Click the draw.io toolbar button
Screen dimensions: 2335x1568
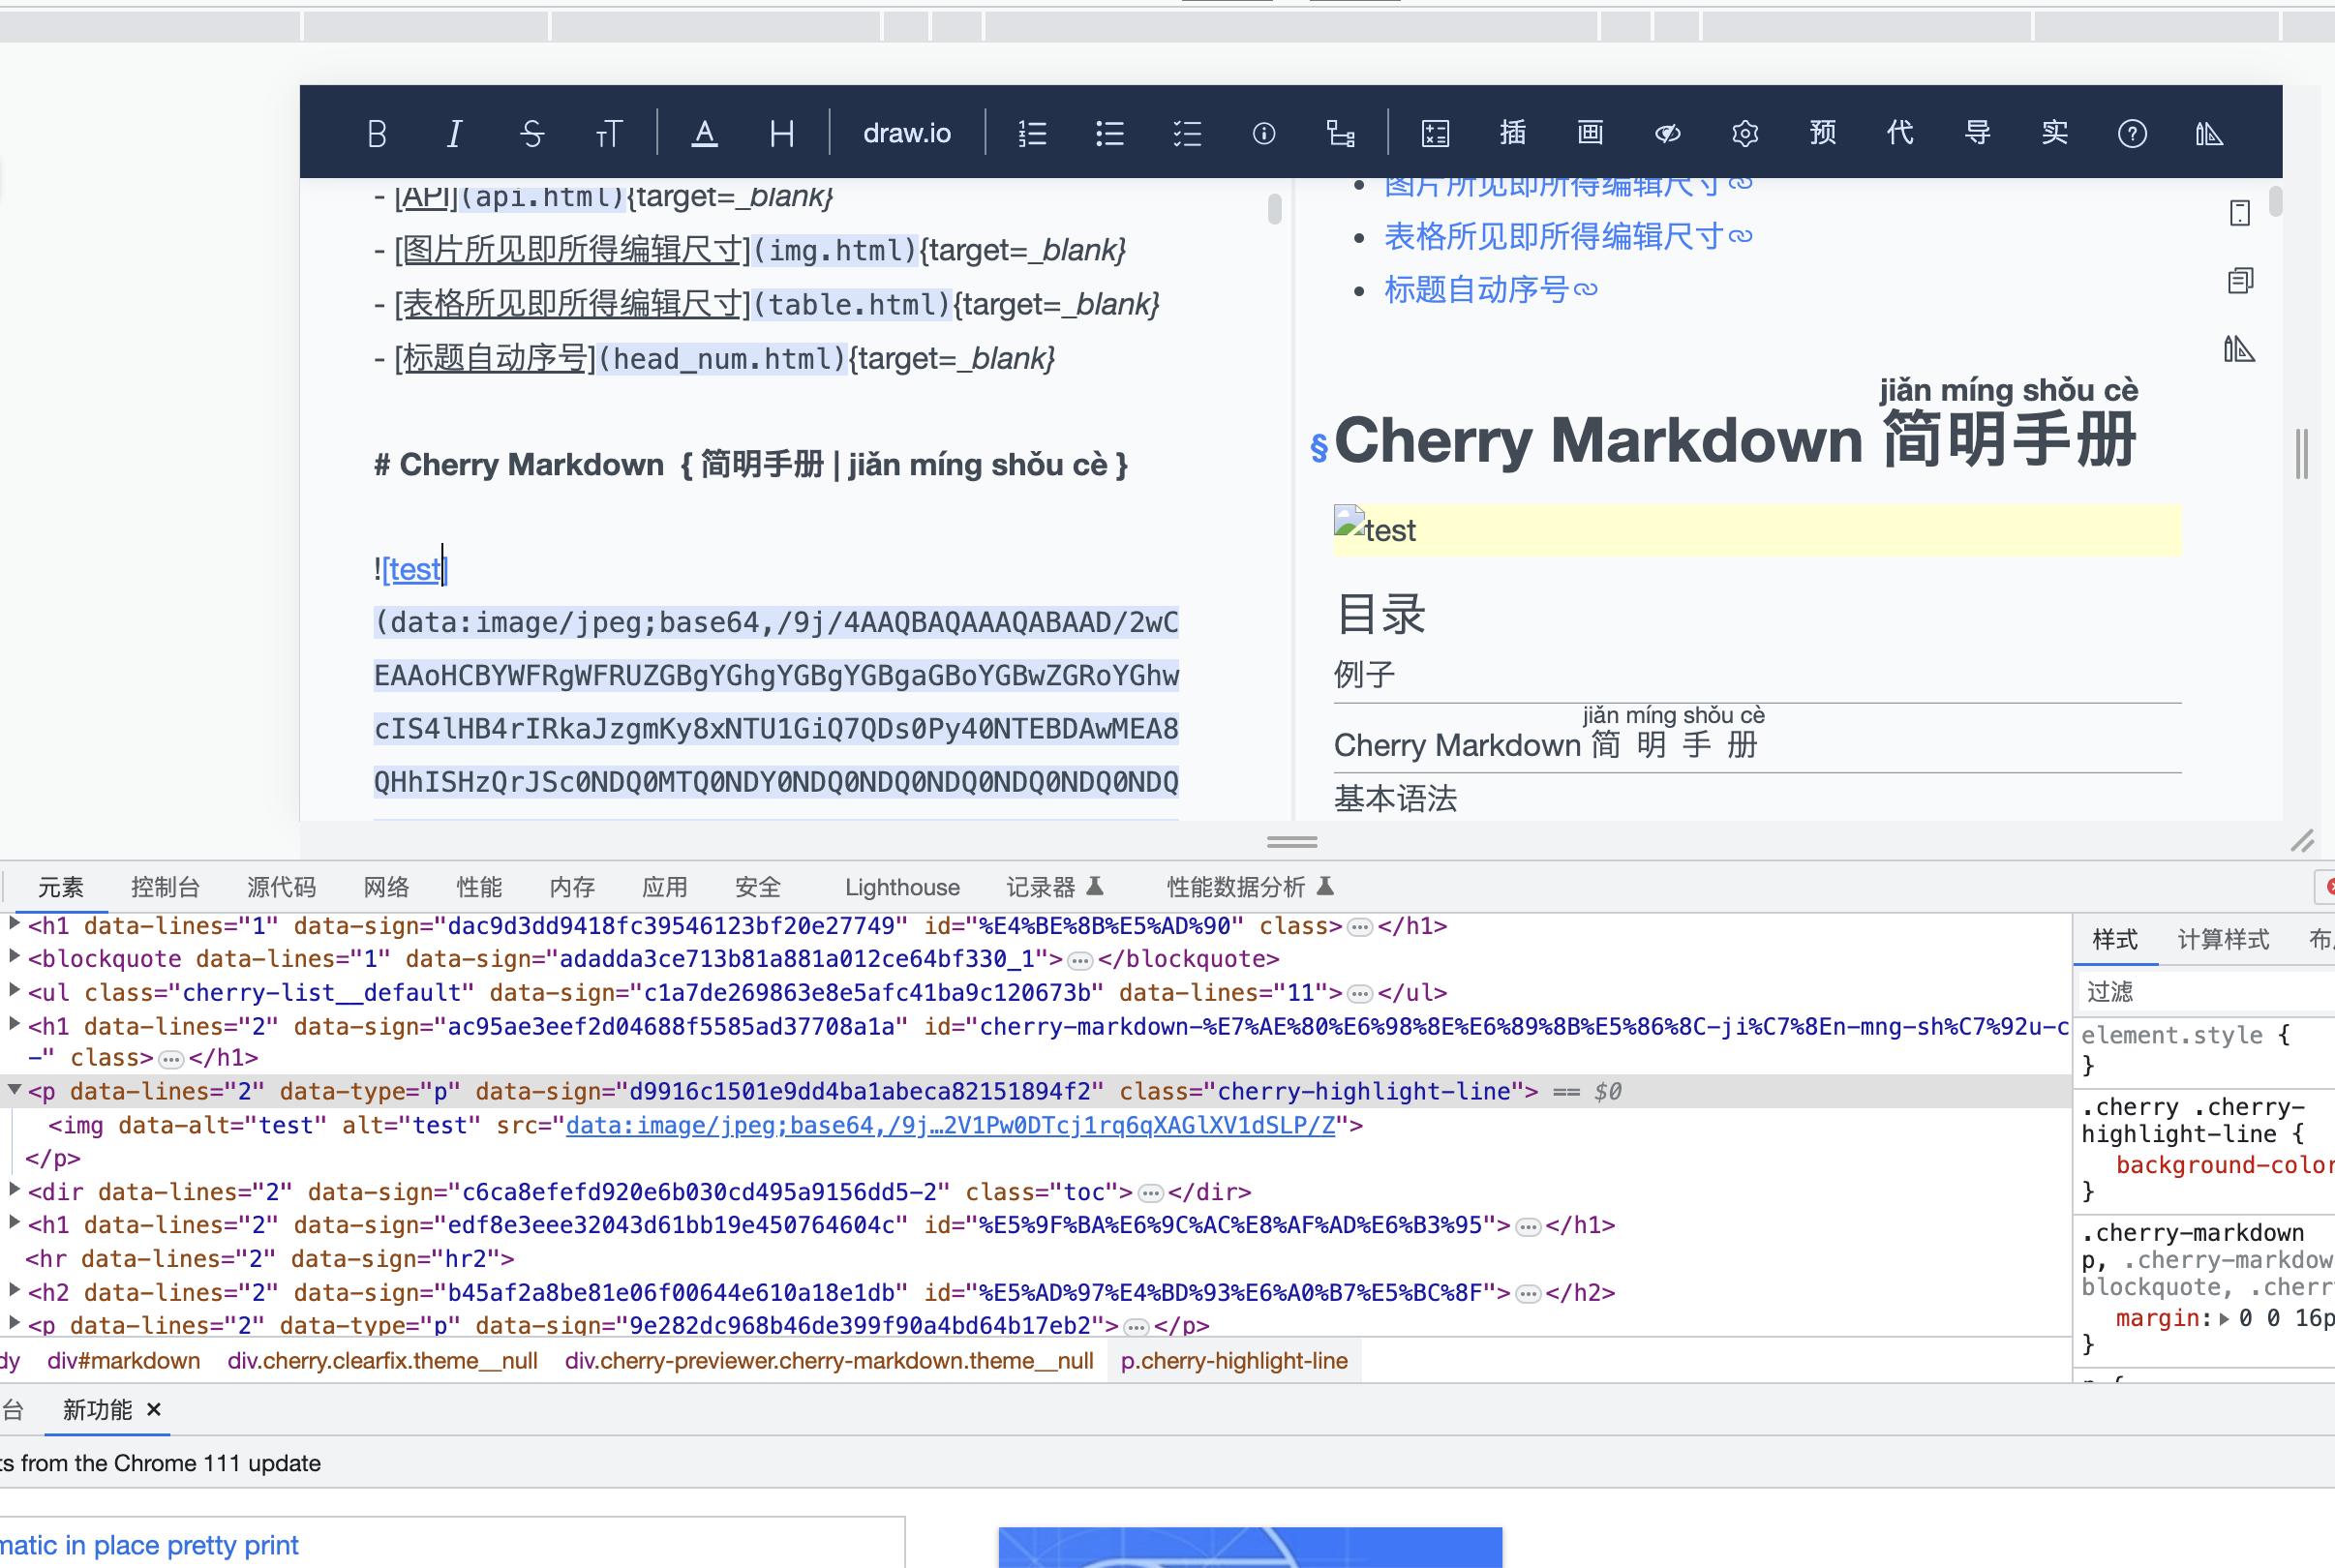pyautogui.click(x=906, y=133)
